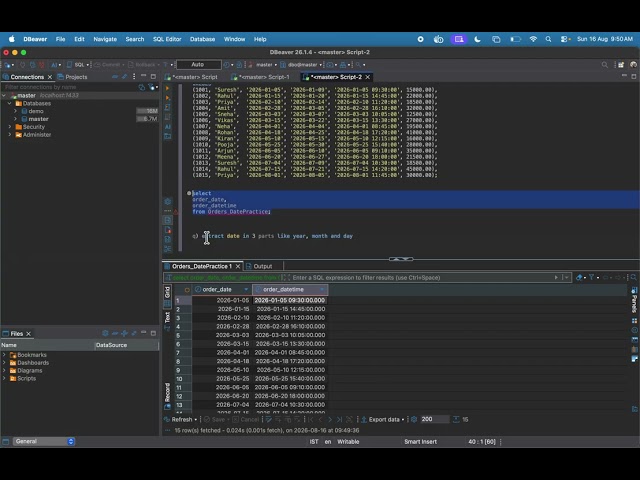This screenshot has width=640, height=480.
Task: Expand the Security folder
Action: point(10,127)
